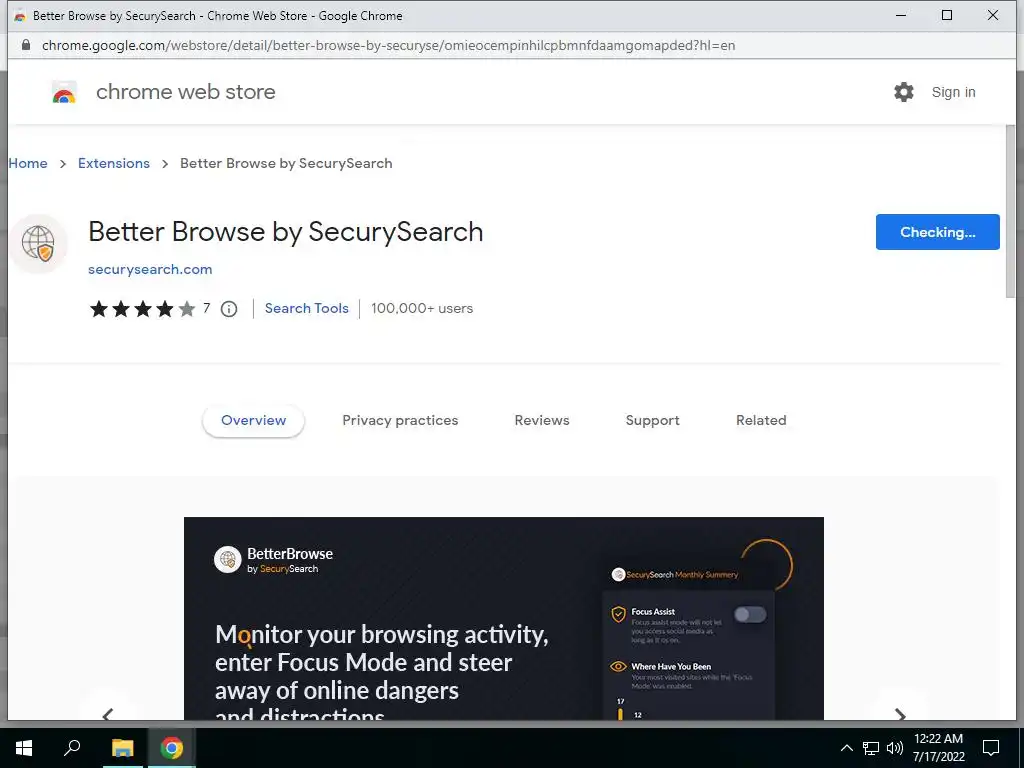The image size is (1024, 768).
Task: Click the star rating row
Action: [x=142, y=308]
